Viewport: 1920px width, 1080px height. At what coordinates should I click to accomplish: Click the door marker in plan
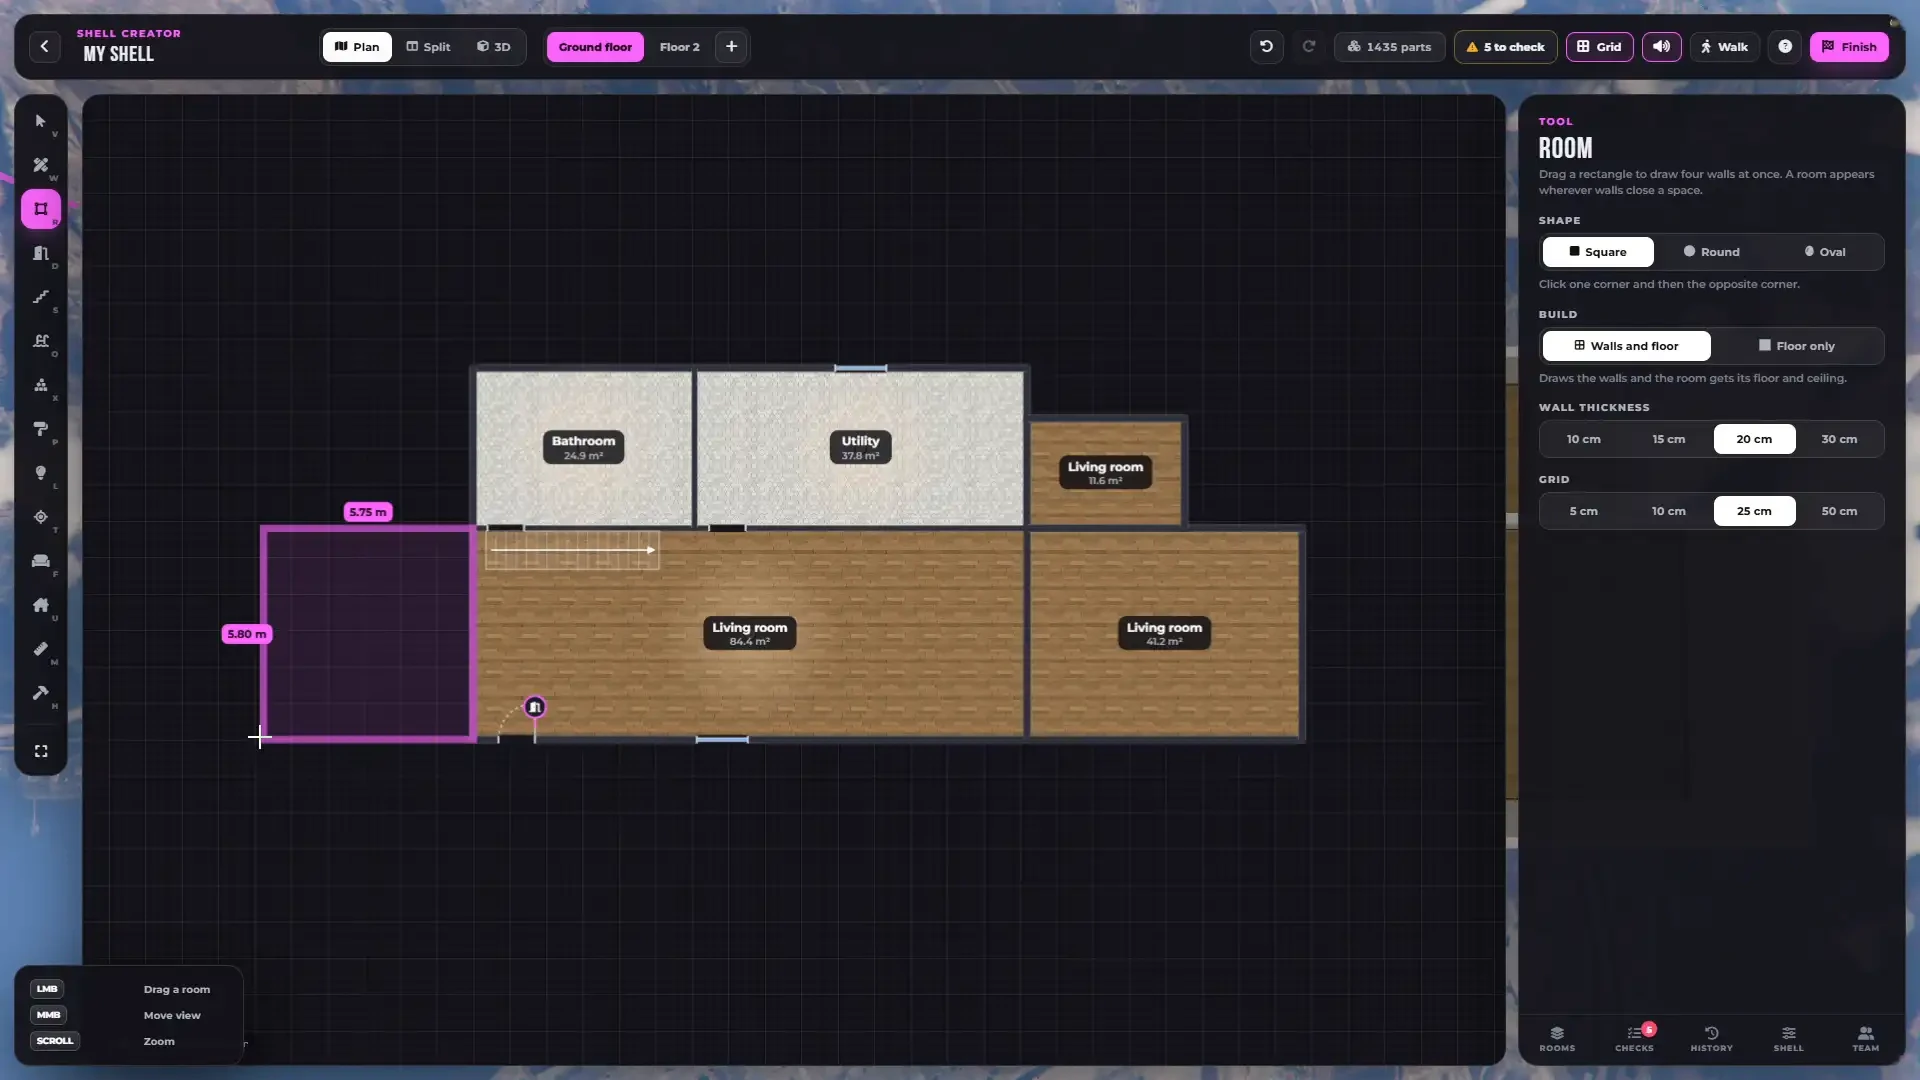(535, 707)
